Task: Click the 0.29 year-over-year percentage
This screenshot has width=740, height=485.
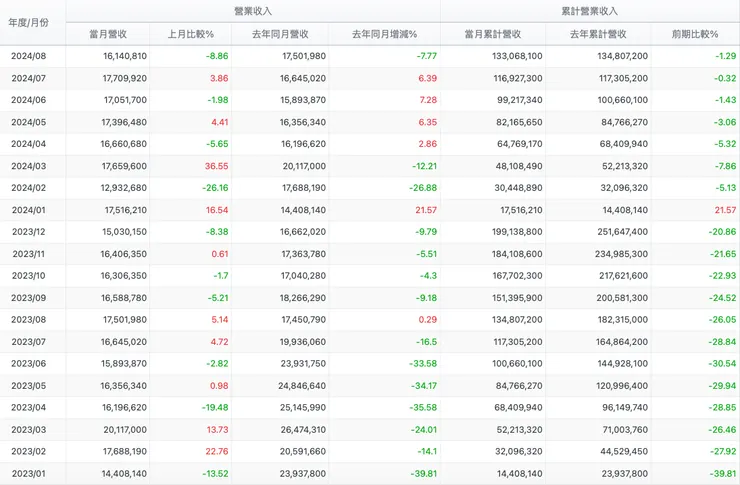Action: pos(428,319)
